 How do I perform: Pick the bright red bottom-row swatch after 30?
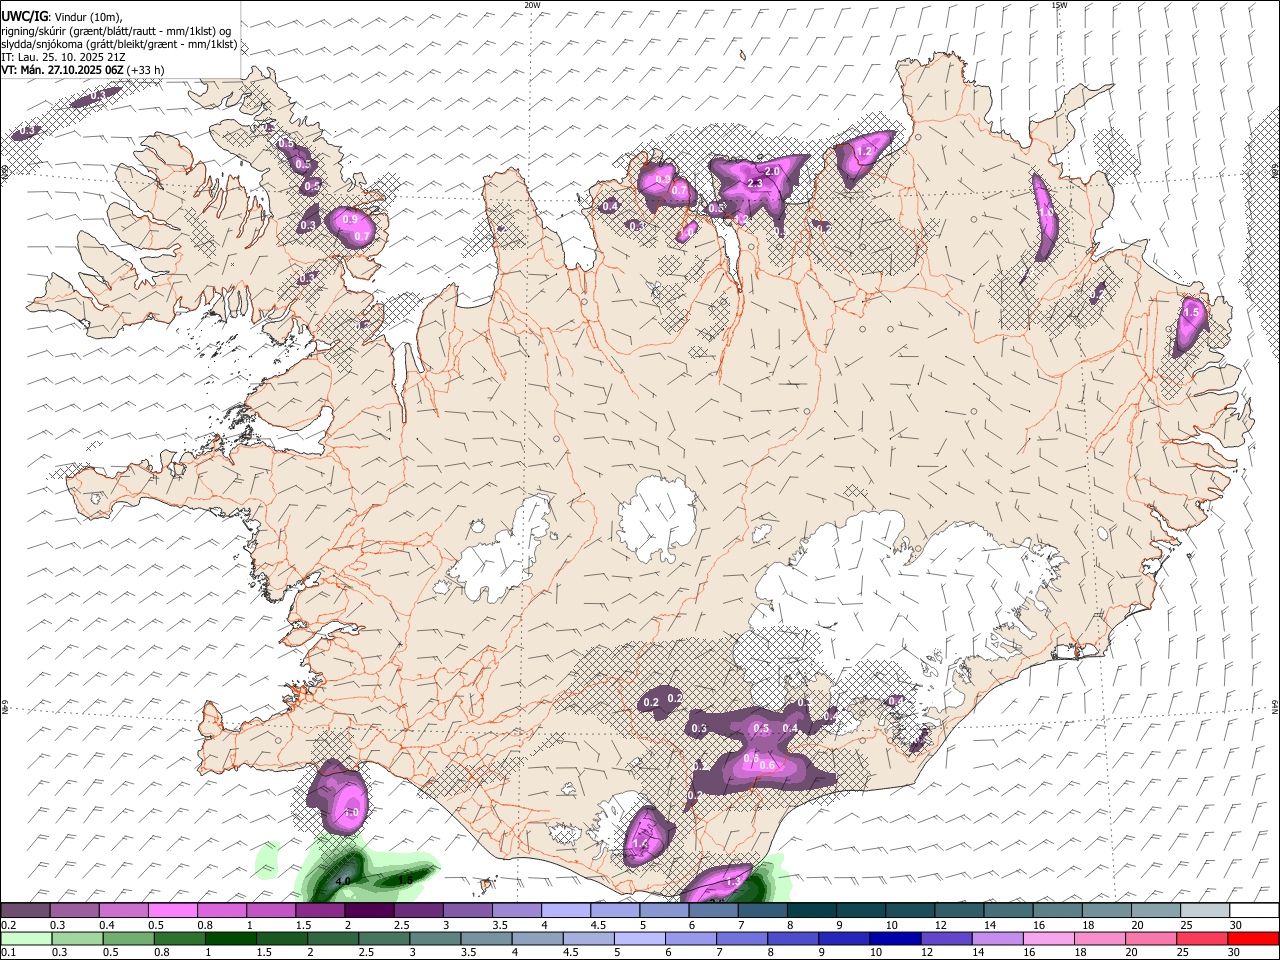point(1253,939)
